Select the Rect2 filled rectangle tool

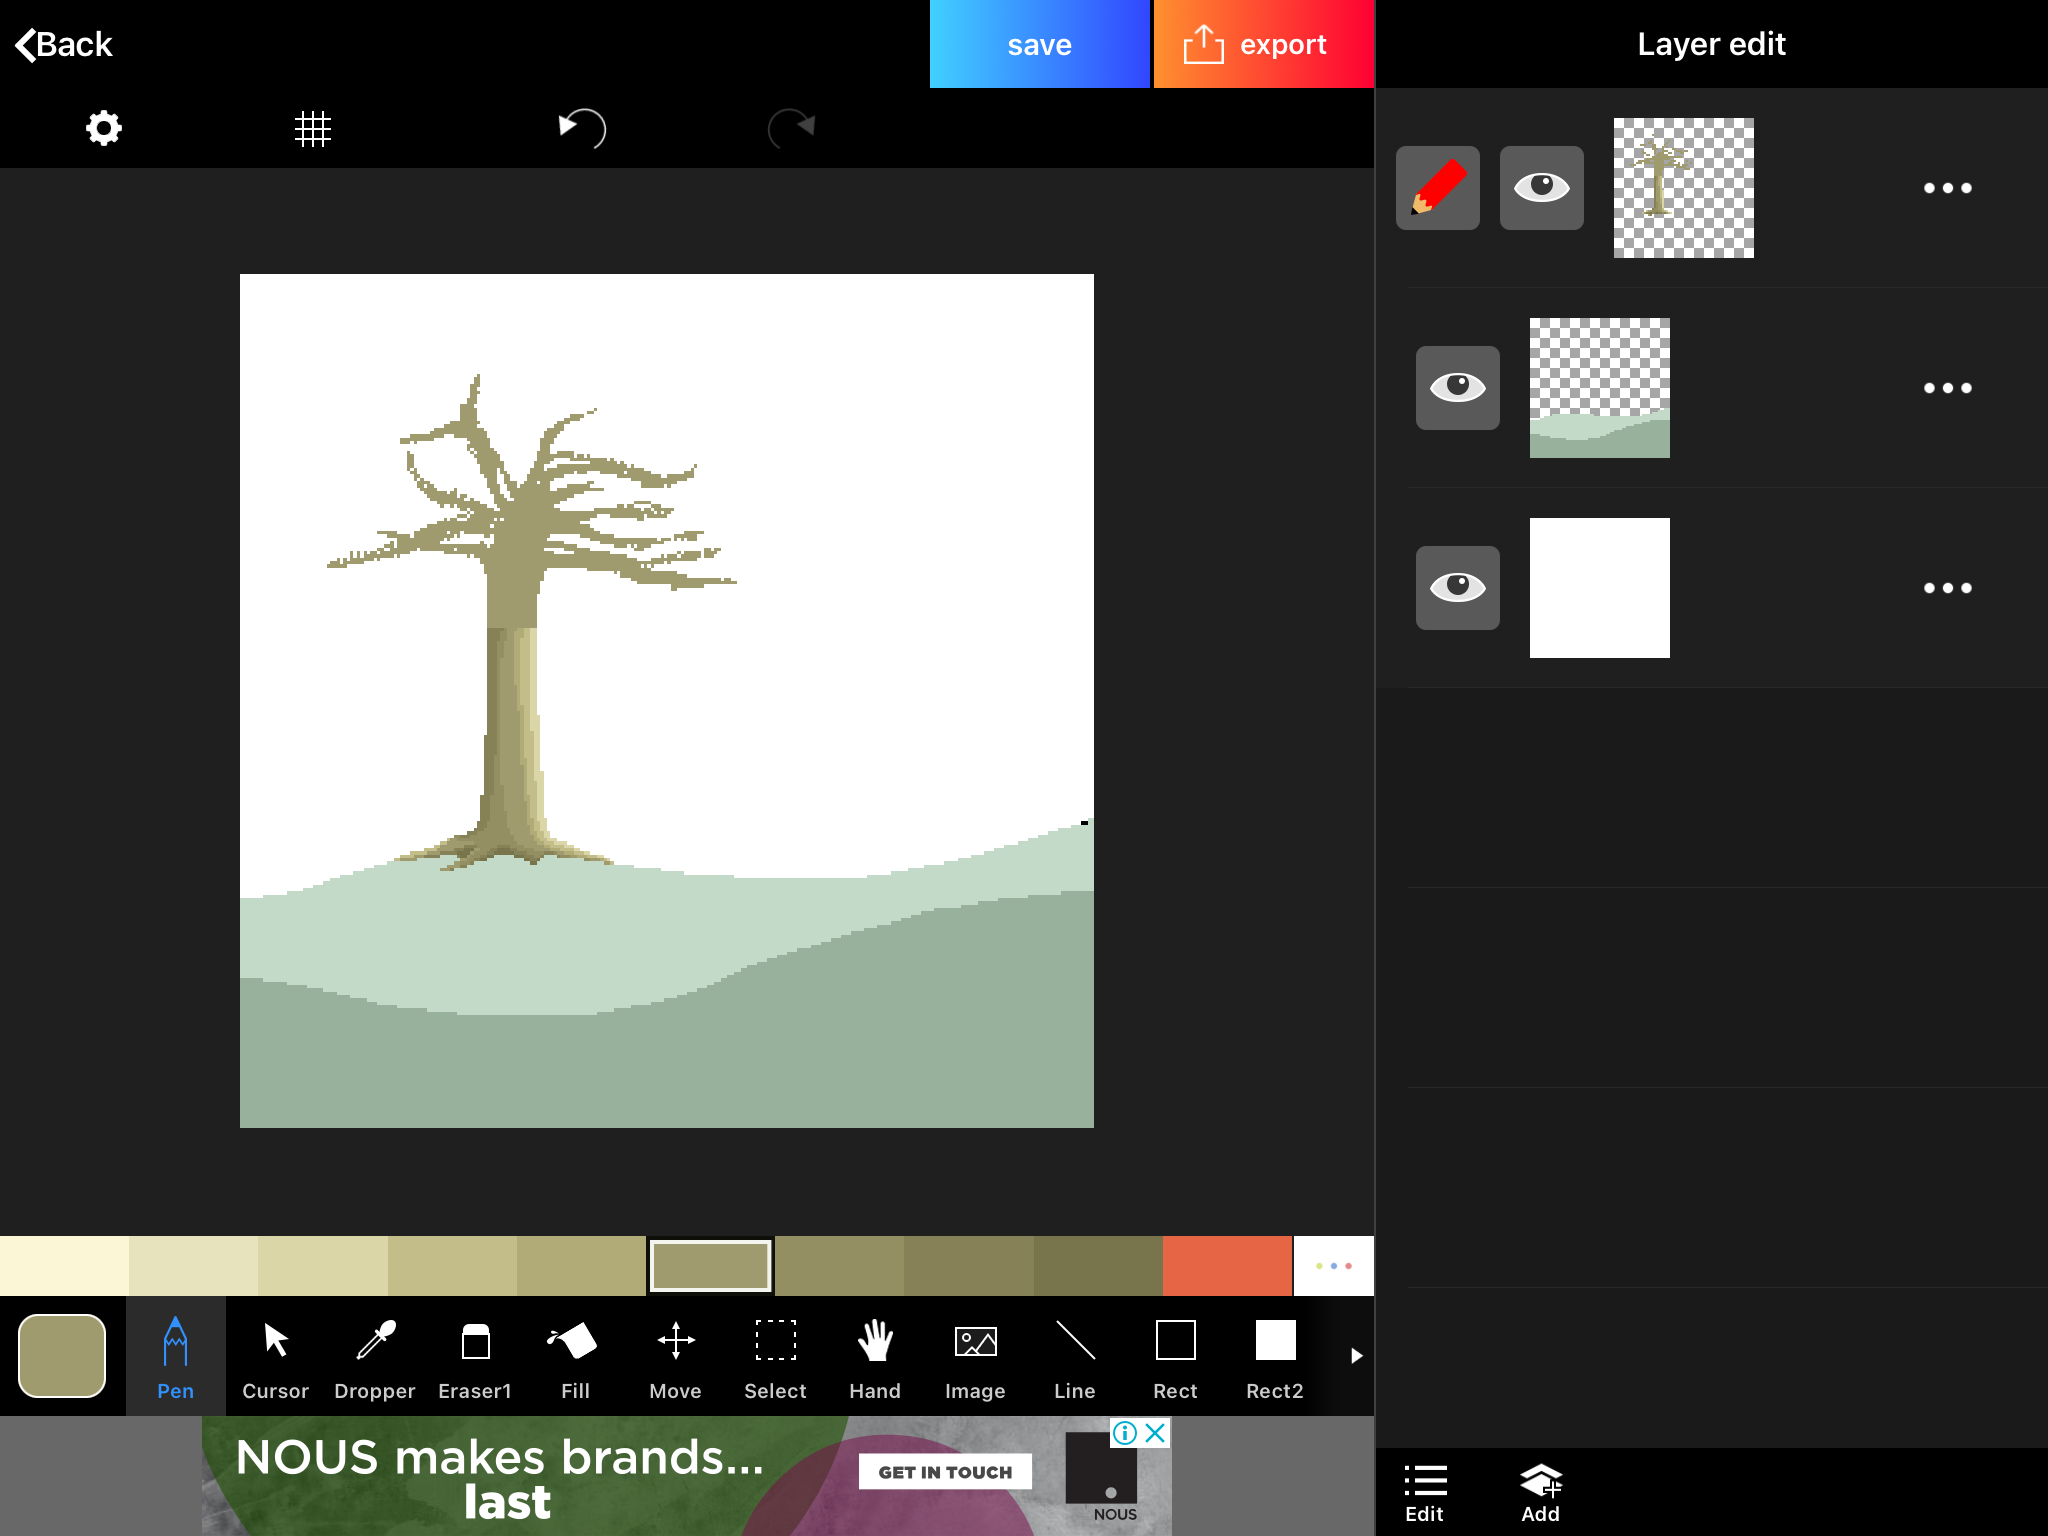click(1275, 1357)
